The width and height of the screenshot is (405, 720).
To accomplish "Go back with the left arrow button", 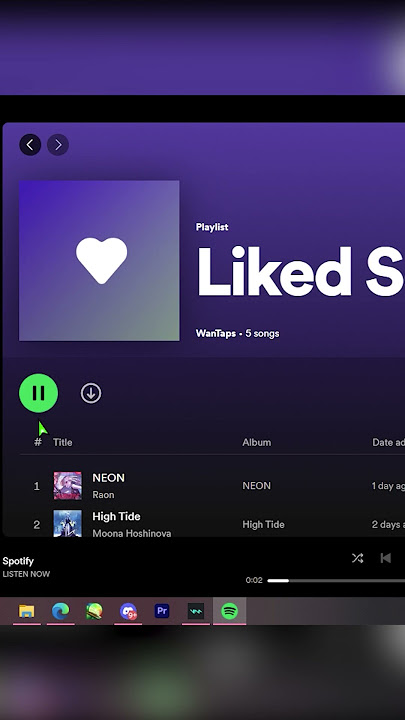I will click(30, 145).
